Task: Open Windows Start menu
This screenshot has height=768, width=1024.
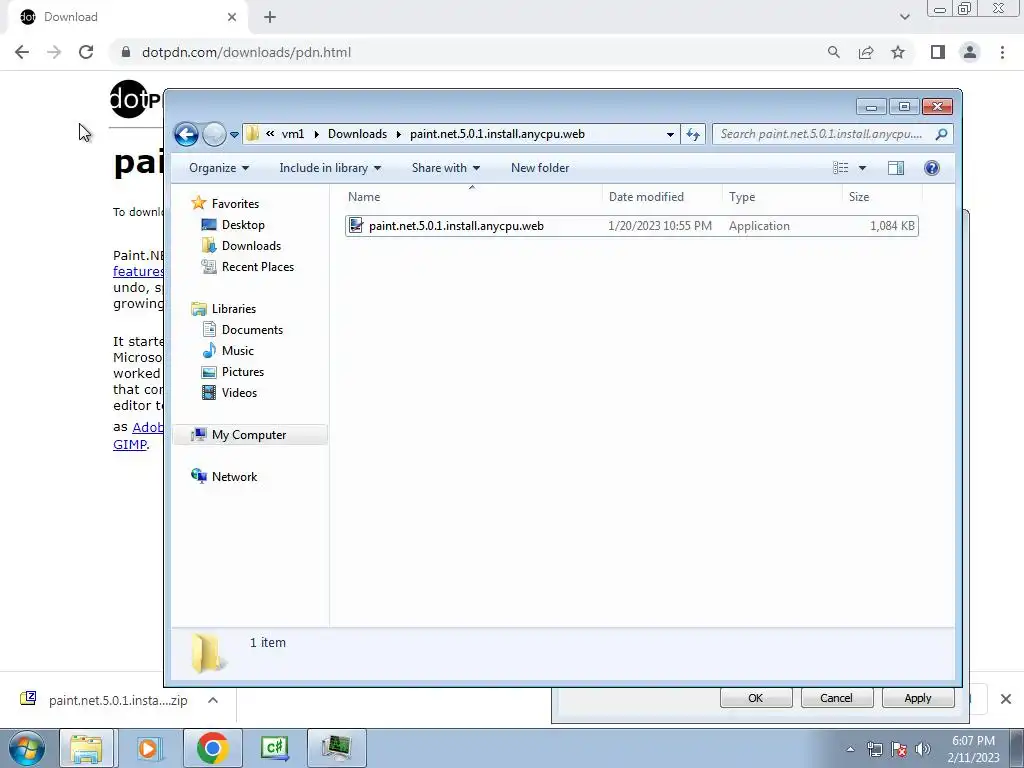Action: pyautogui.click(x=26, y=748)
